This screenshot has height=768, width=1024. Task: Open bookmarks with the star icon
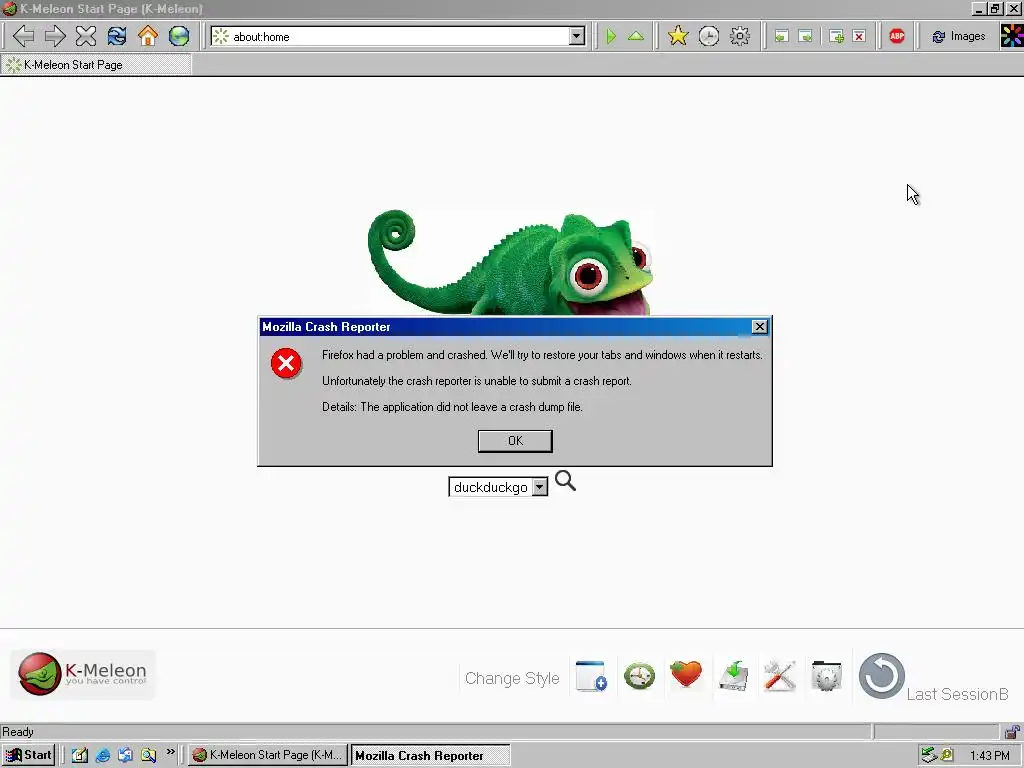pos(678,36)
